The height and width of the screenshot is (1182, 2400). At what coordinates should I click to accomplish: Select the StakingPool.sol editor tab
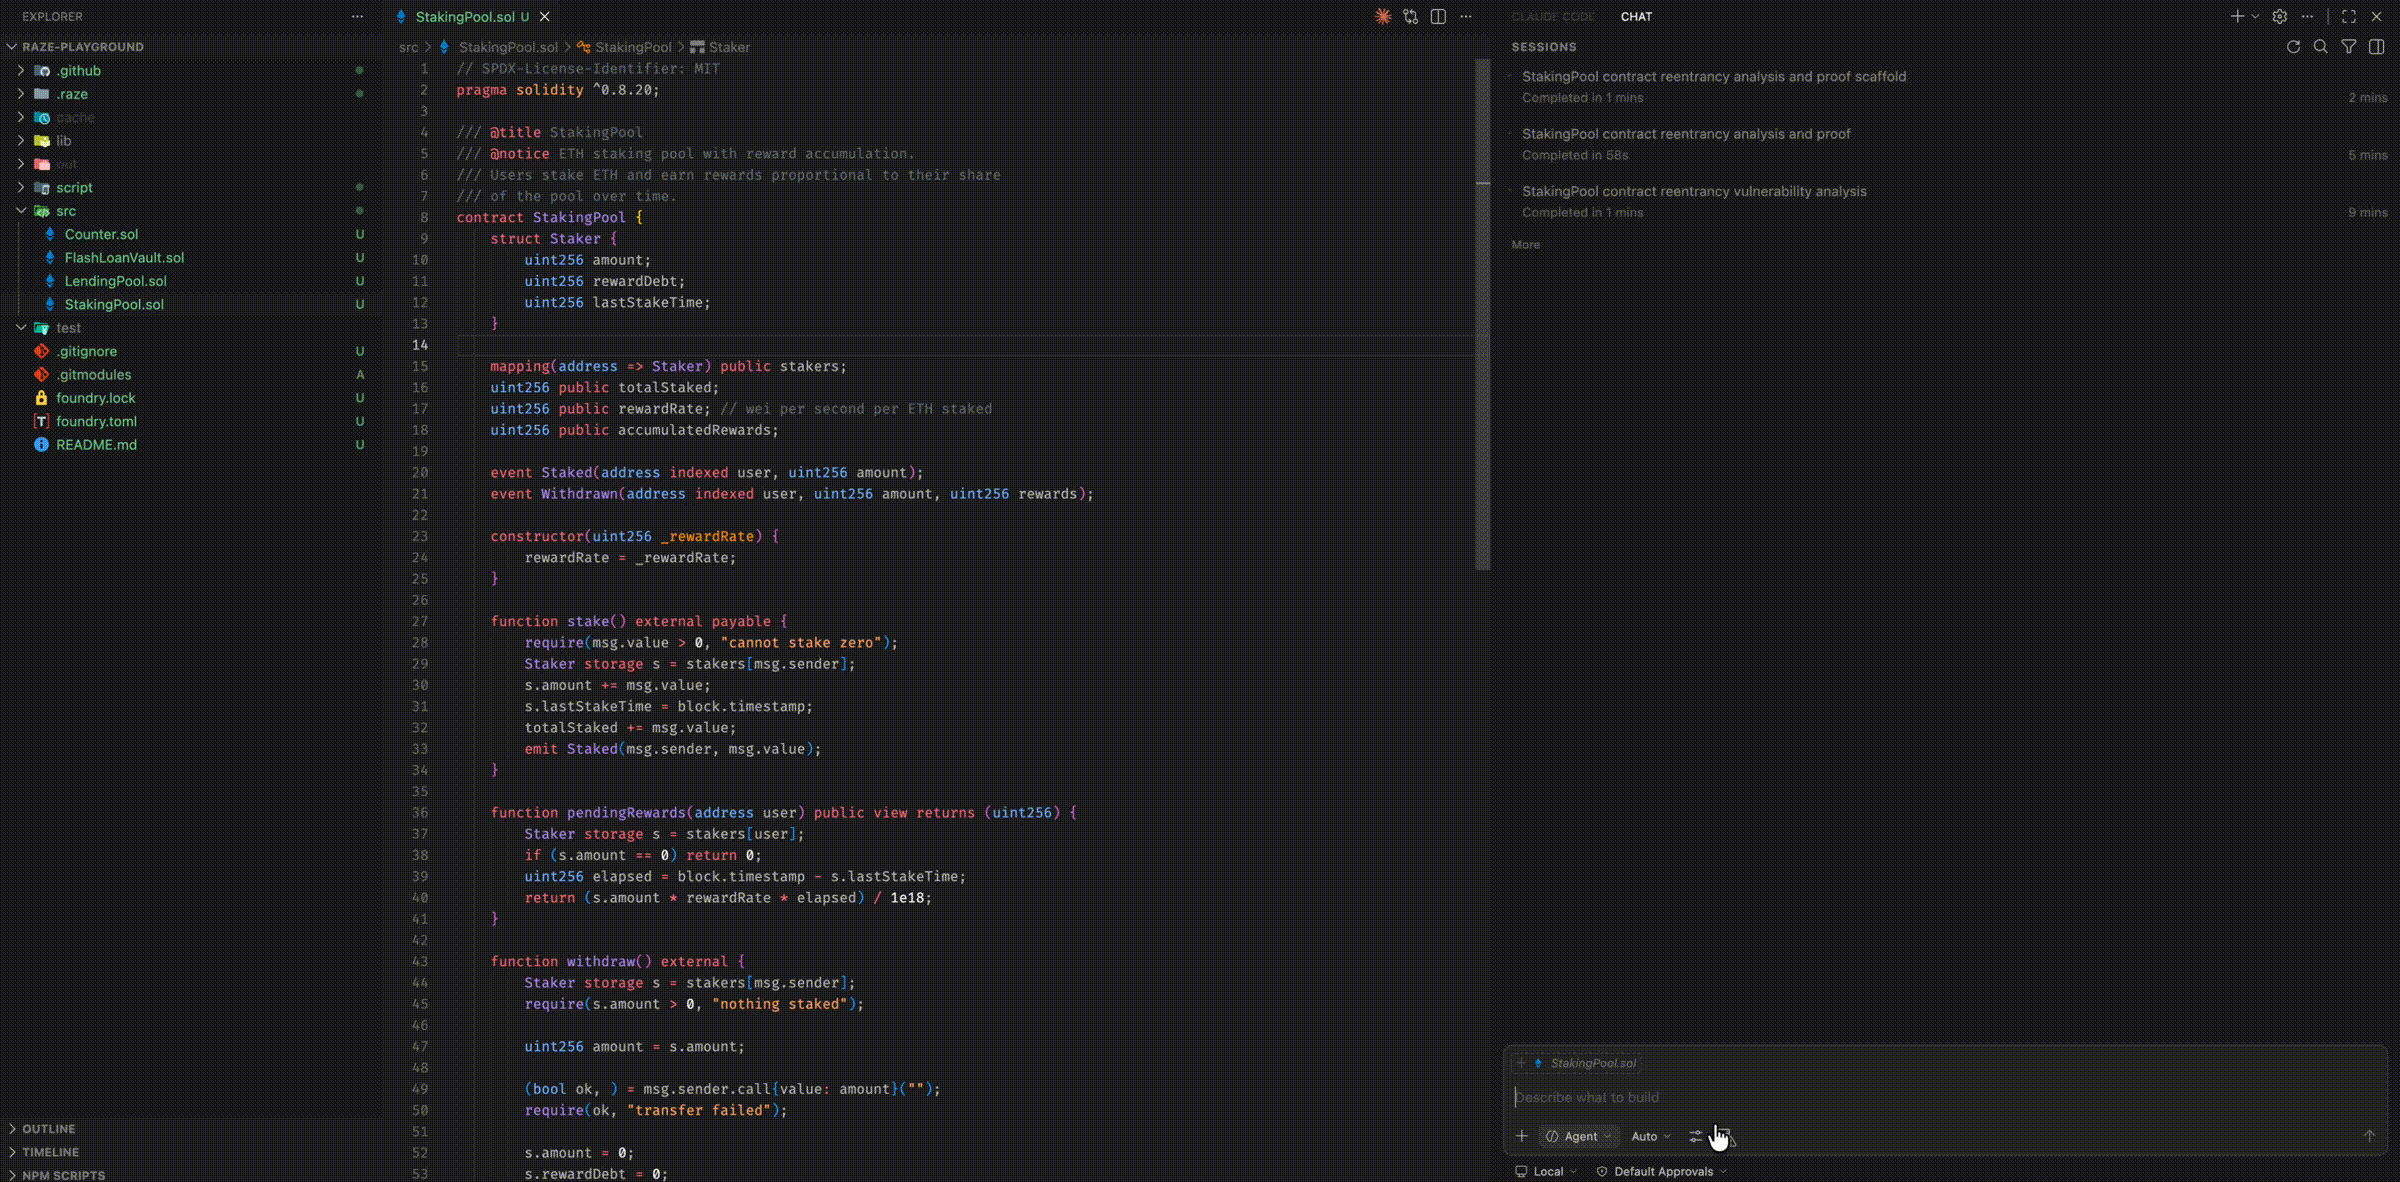pos(465,17)
